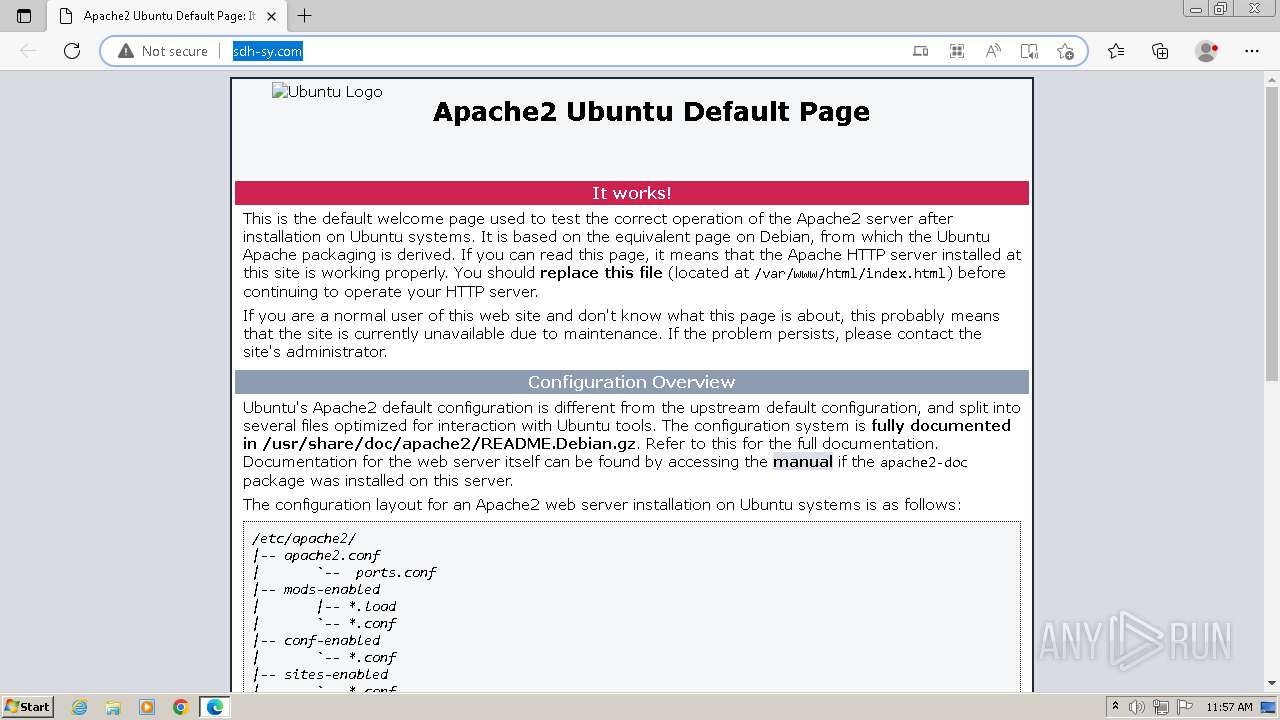Click the 'It works!' banner heading
The width and height of the screenshot is (1280, 720).
[x=632, y=193]
